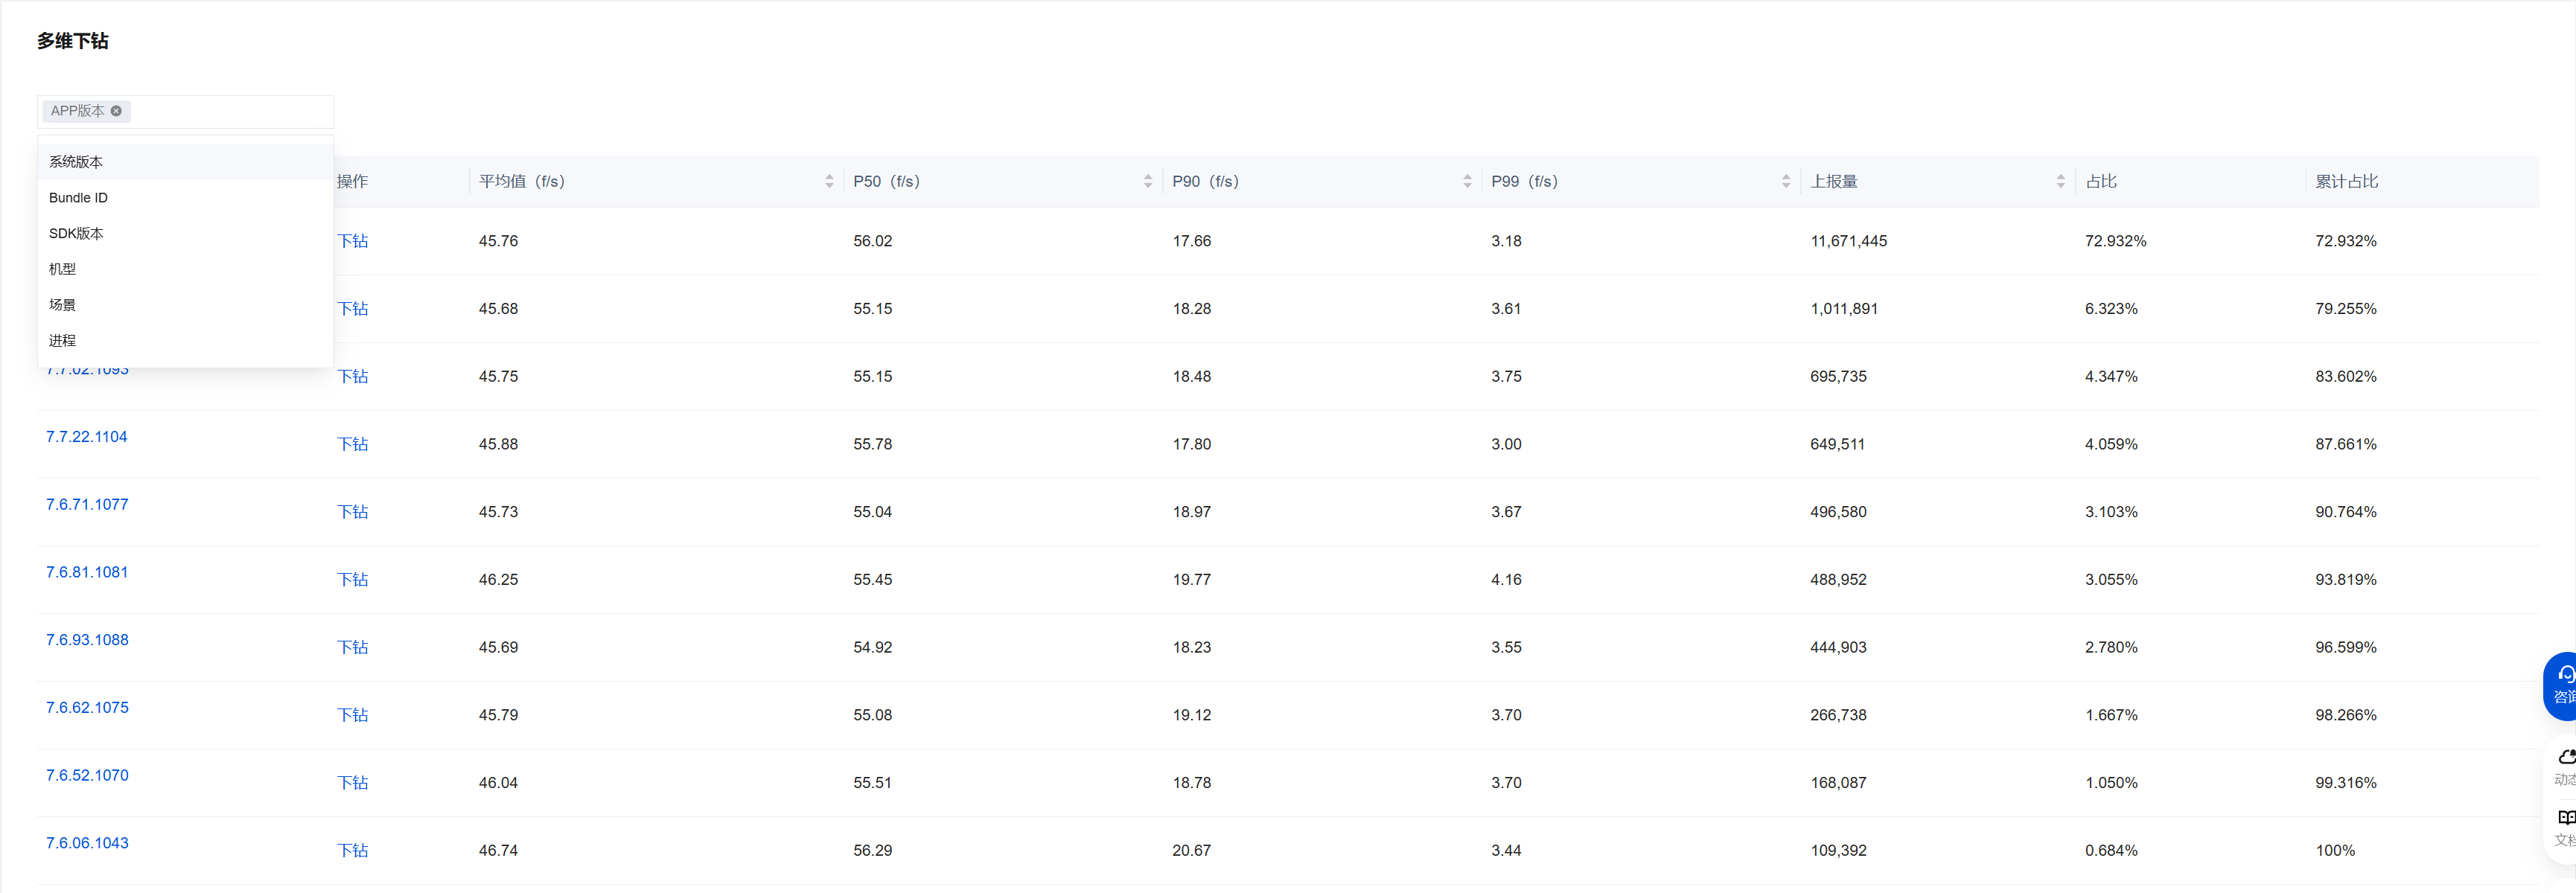Open the 文档 book icon on right edge
2576x893 pixels.
tap(2564, 827)
